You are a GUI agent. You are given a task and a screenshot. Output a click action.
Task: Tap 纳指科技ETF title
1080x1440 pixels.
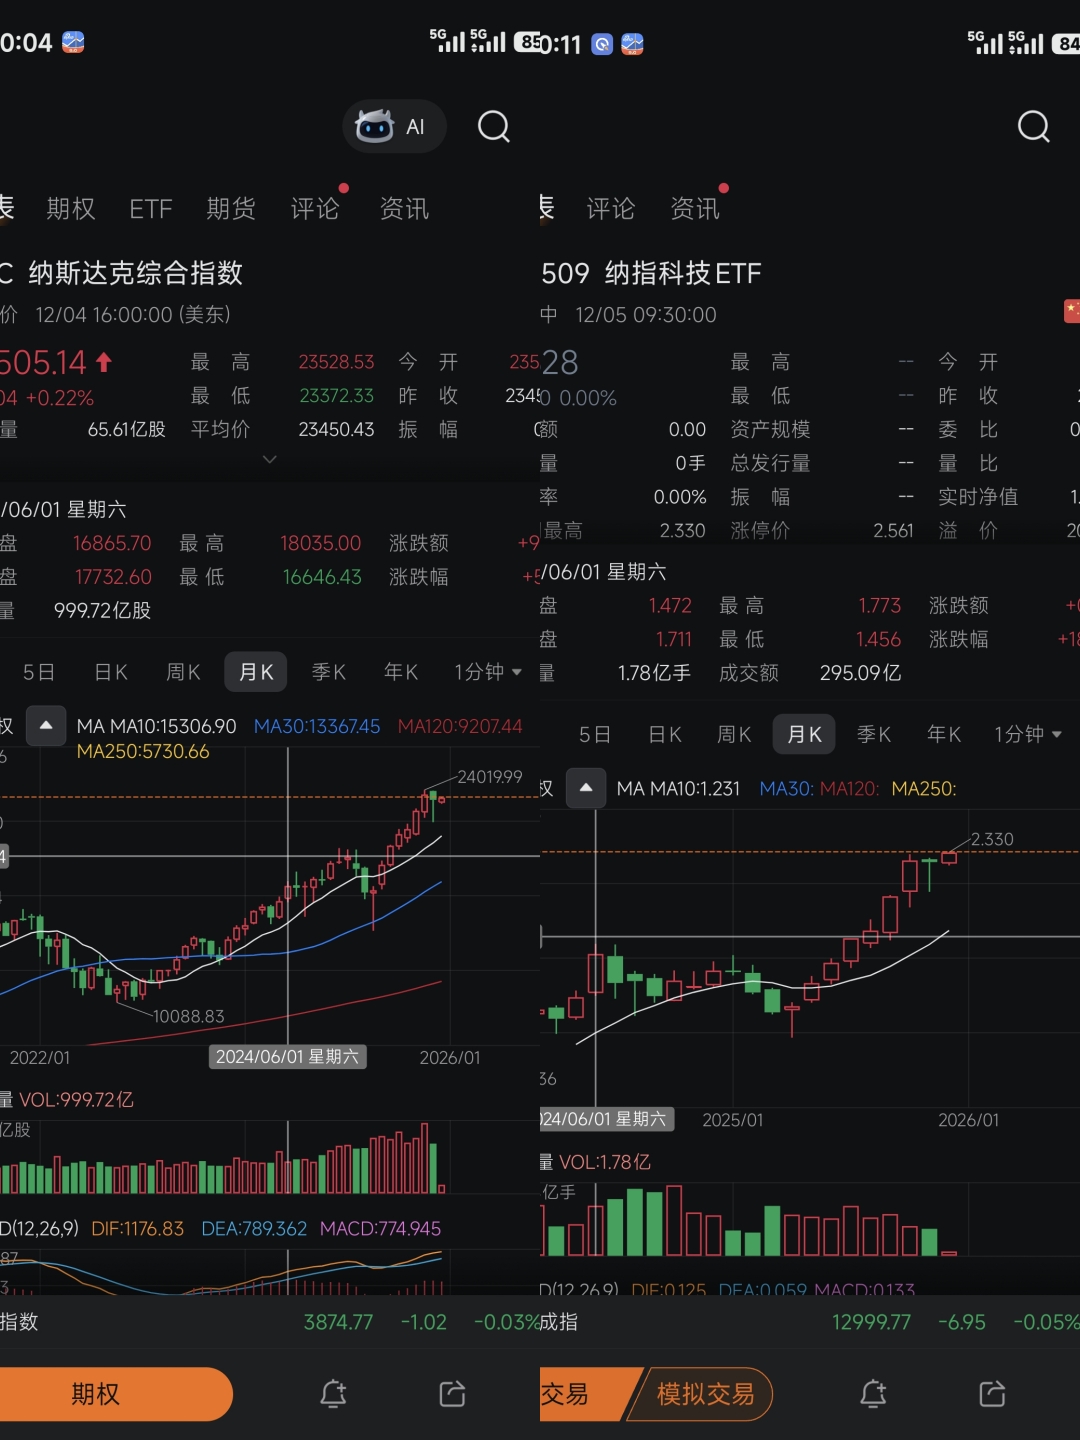tap(683, 273)
